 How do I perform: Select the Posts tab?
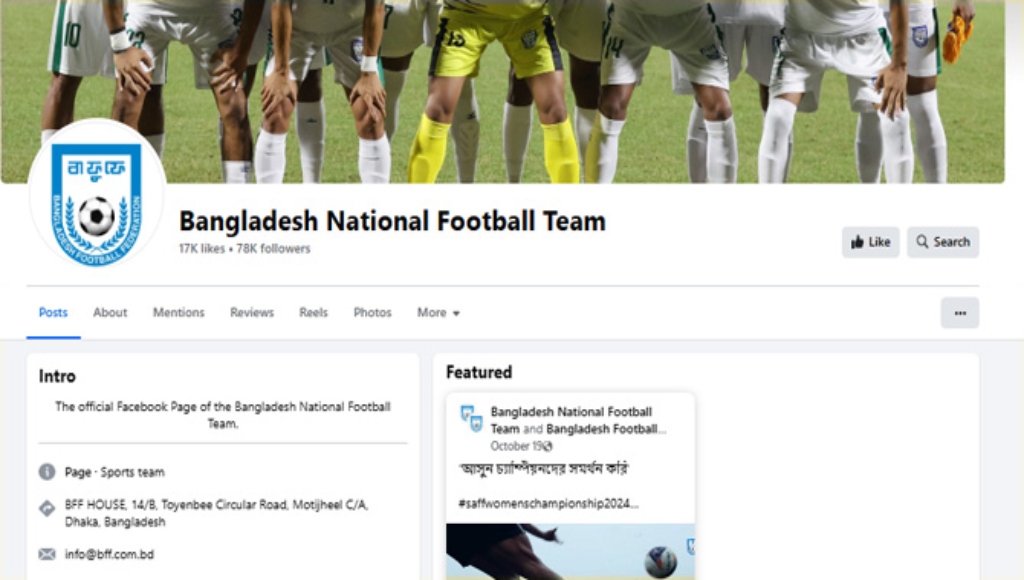tap(53, 313)
